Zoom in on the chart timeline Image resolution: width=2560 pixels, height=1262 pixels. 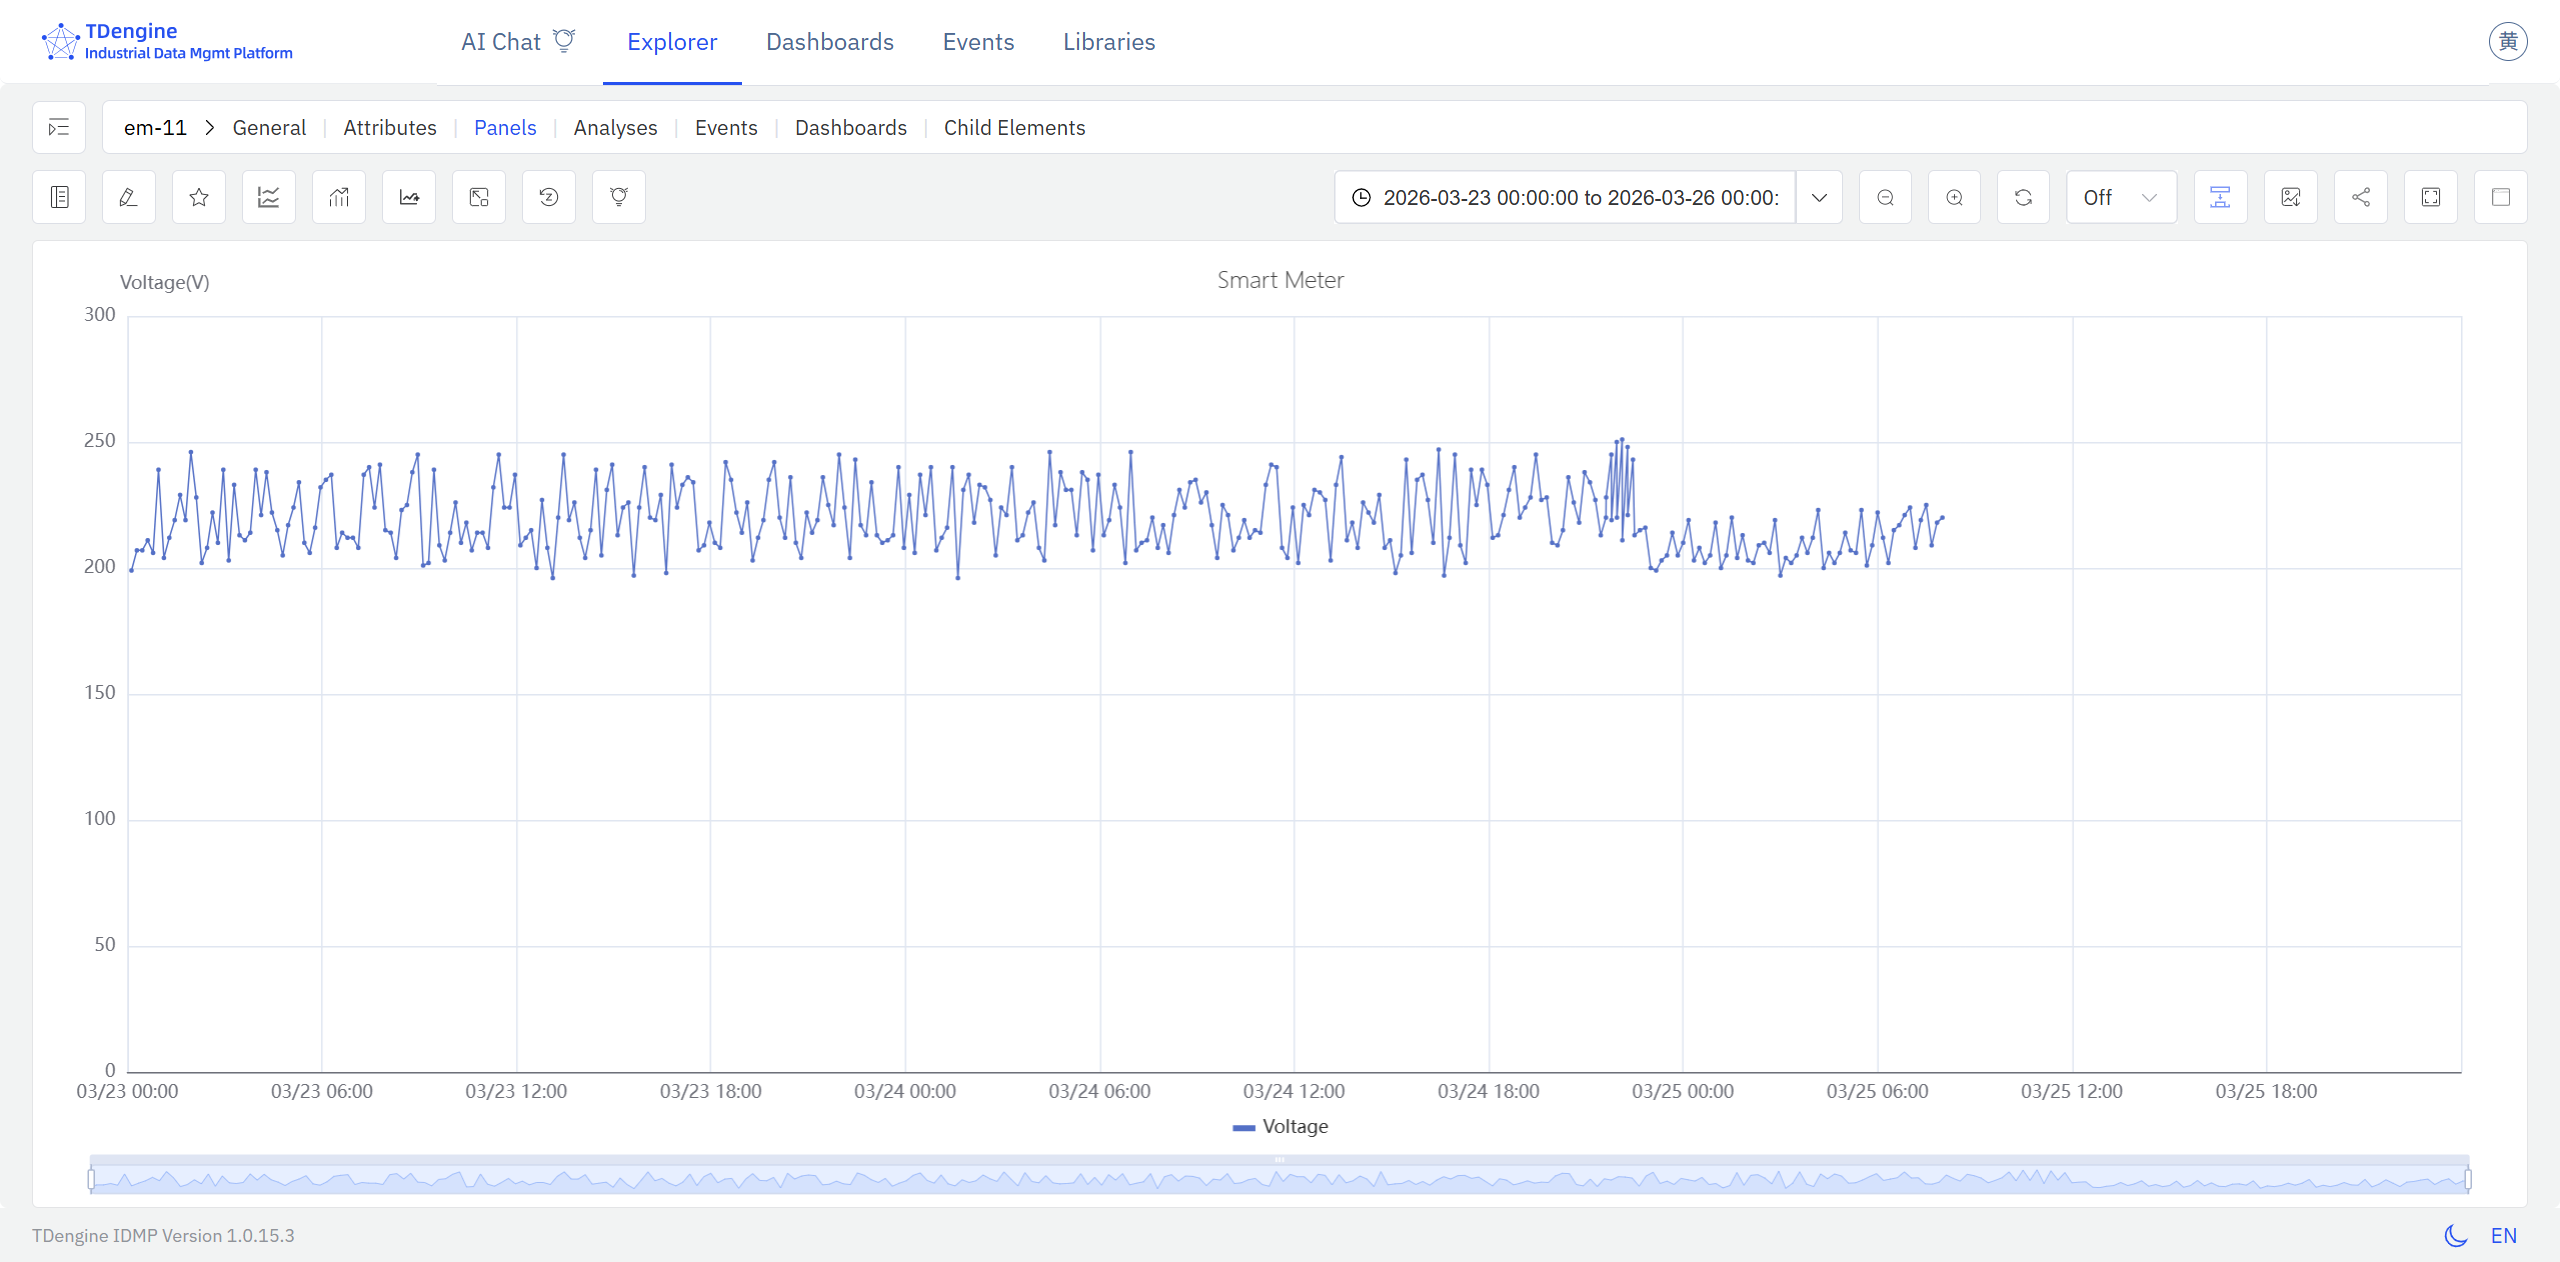pyautogui.click(x=1955, y=197)
